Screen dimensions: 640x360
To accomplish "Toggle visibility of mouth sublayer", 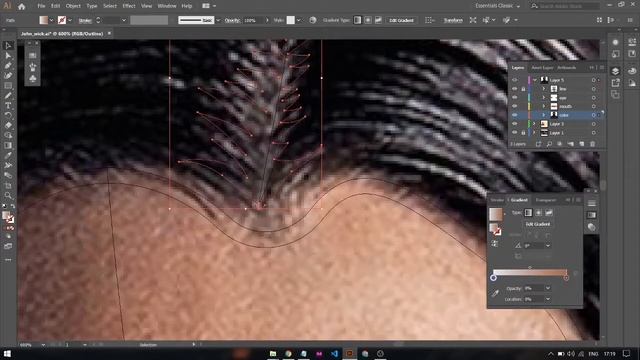I will 514,106.
